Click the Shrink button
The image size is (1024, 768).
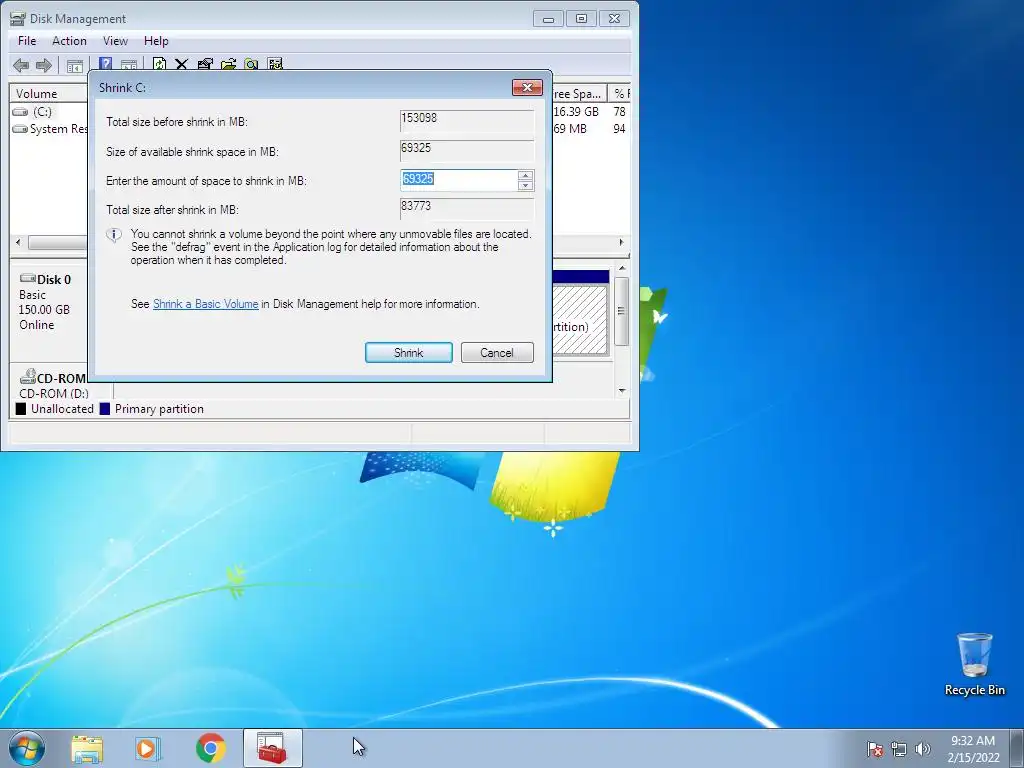409,353
